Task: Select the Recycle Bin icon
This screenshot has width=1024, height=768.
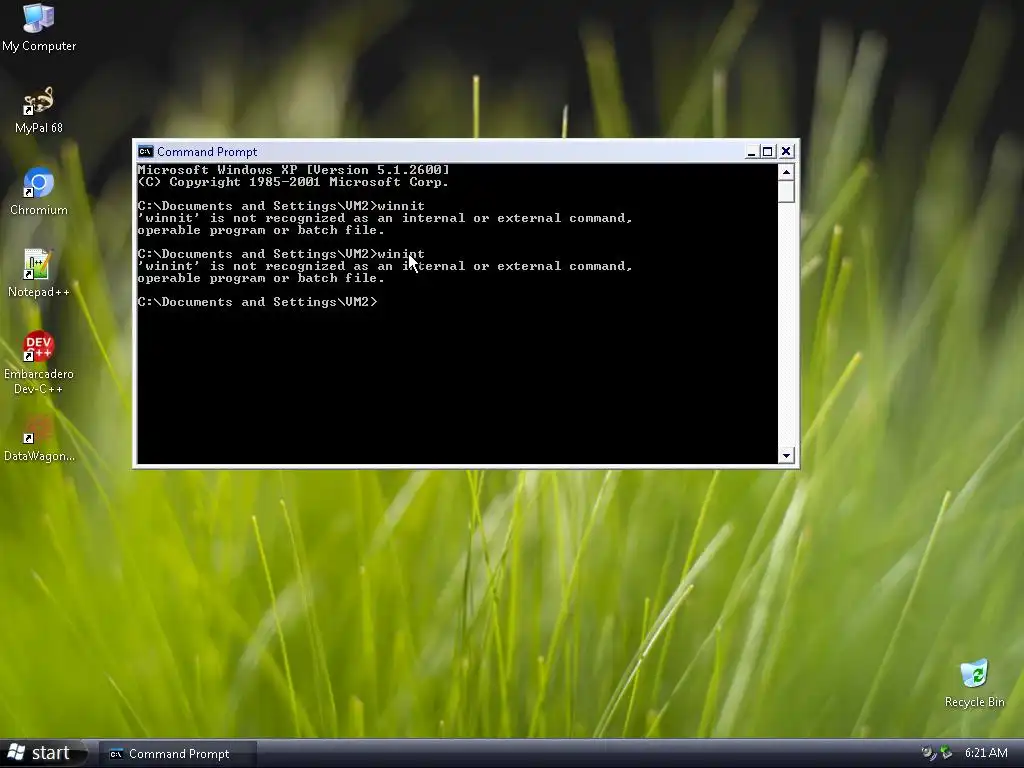Action: pyautogui.click(x=974, y=684)
